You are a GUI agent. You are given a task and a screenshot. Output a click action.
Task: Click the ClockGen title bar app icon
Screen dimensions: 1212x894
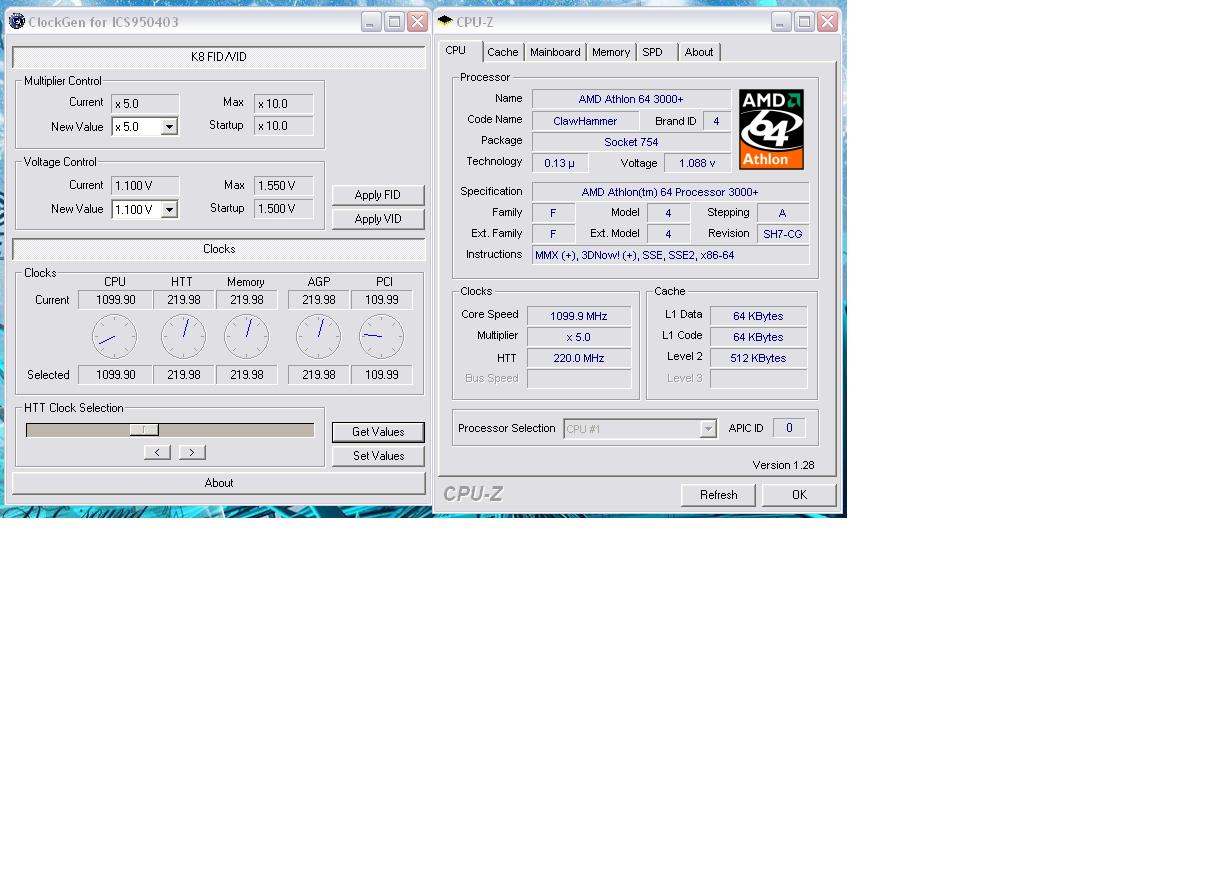click(x=17, y=21)
